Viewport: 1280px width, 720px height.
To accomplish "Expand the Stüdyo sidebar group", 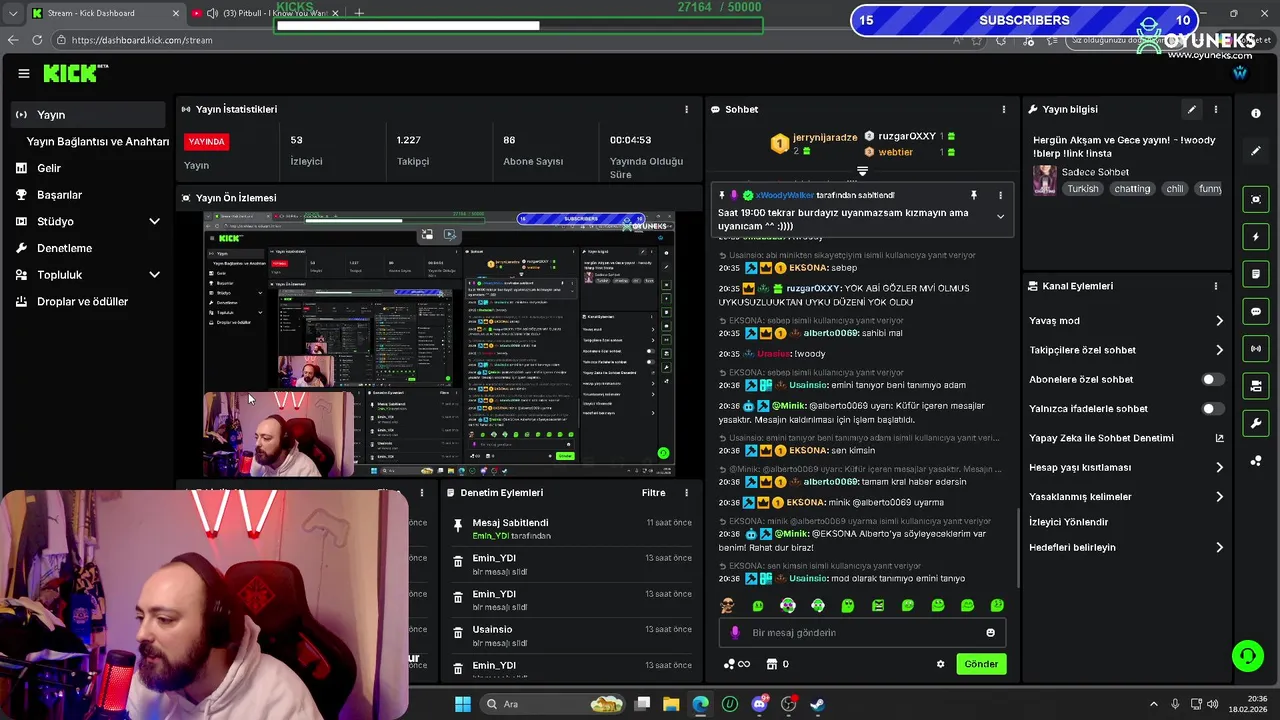I will pyautogui.click(x=154, y=221).
